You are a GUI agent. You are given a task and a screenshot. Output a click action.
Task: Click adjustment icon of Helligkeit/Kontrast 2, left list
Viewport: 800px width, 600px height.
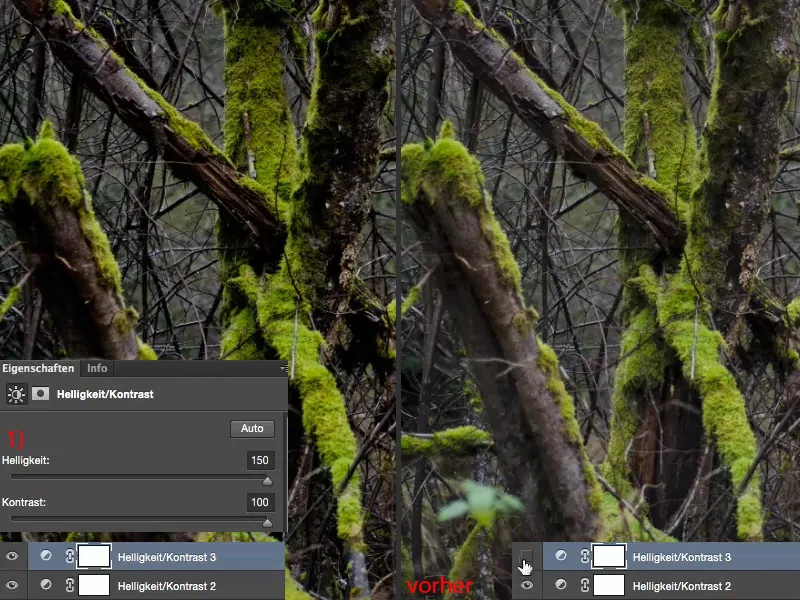(x=46, y=584)
